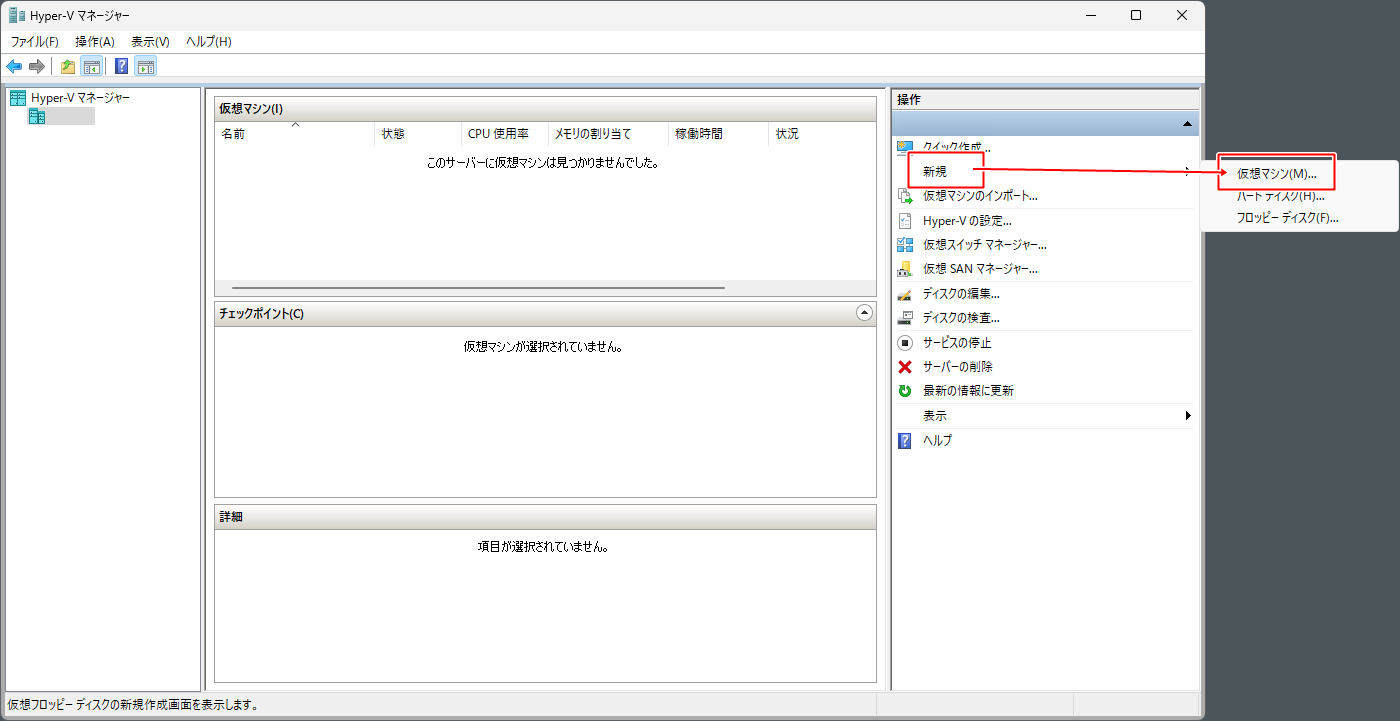Click the red X delete server icon
This screenshot has width=1400, height=721.
pyautogui.click(x=905, y=367)
